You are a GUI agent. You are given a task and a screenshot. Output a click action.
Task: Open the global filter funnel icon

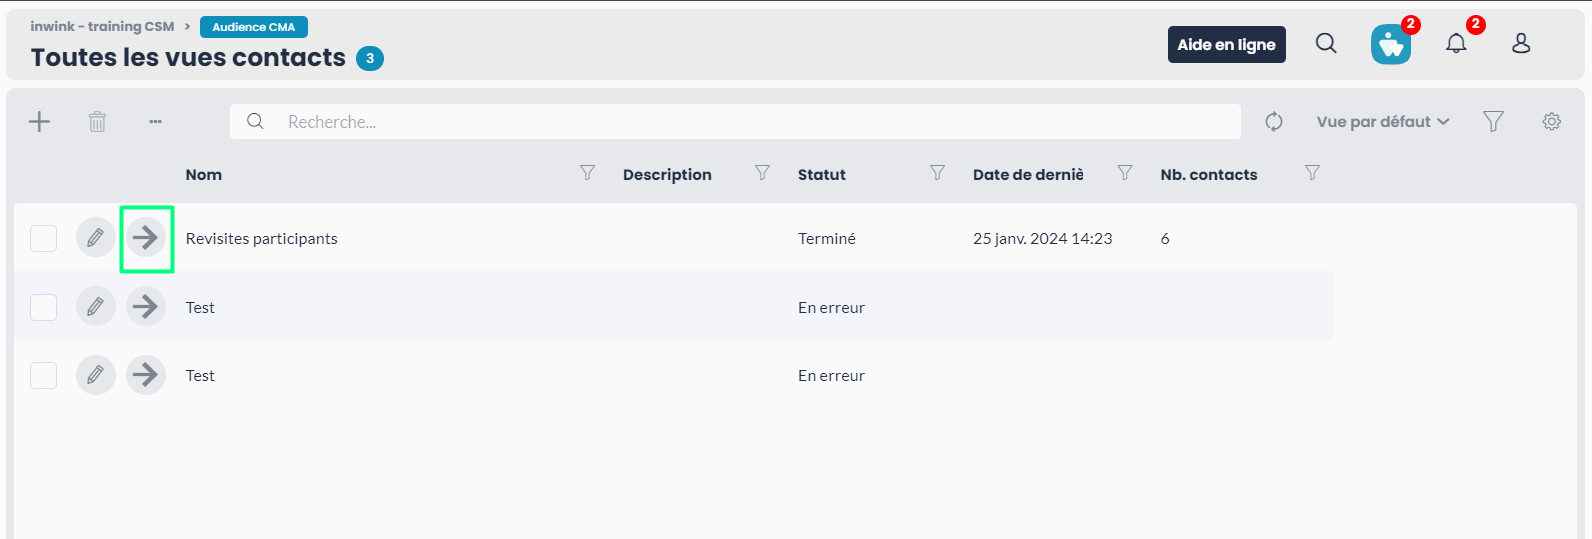pos(1493,122)
